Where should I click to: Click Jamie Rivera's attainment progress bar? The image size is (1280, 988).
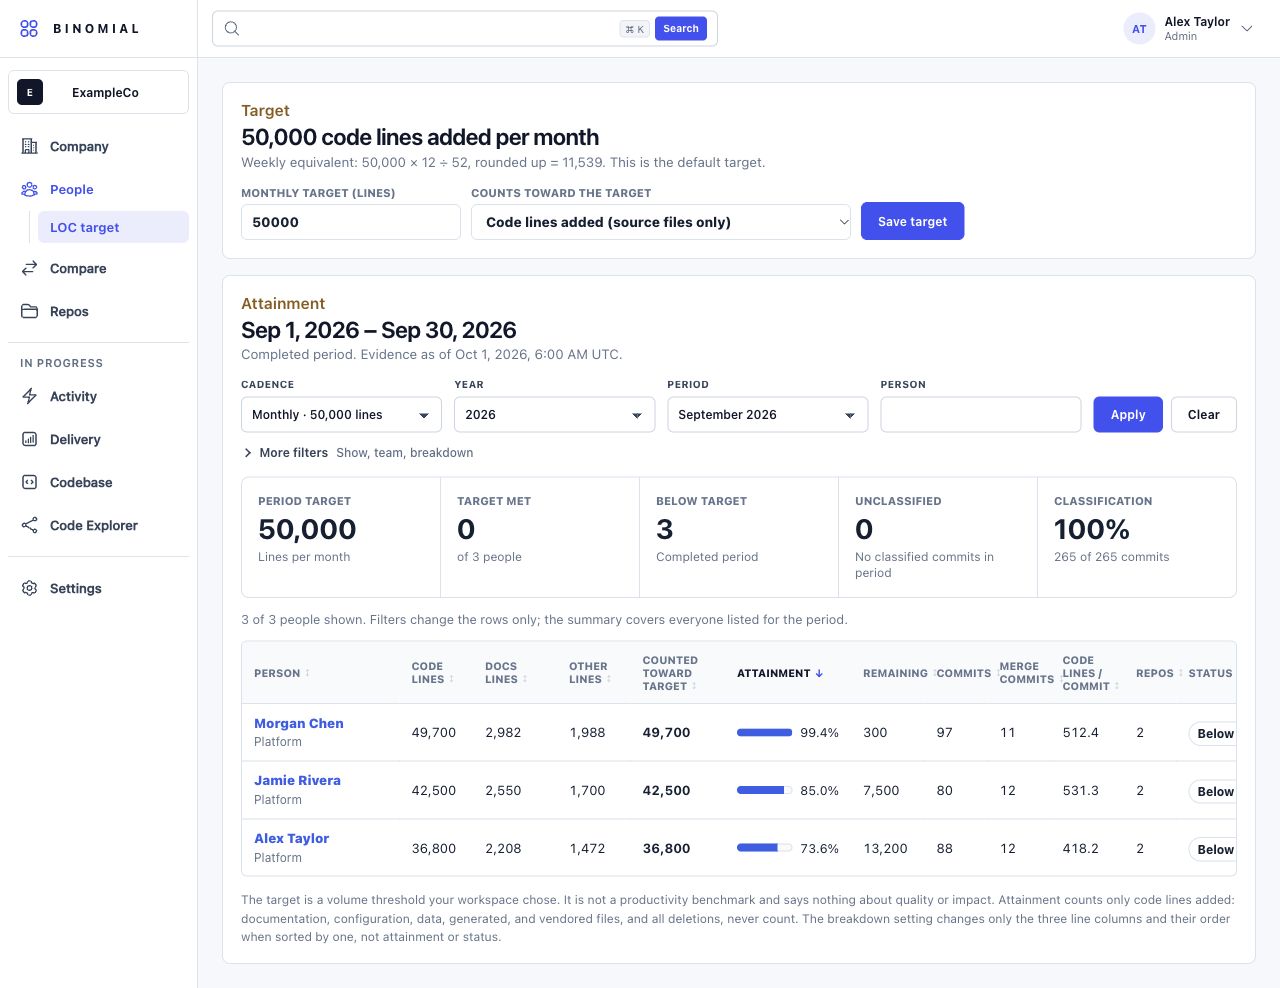764,791
